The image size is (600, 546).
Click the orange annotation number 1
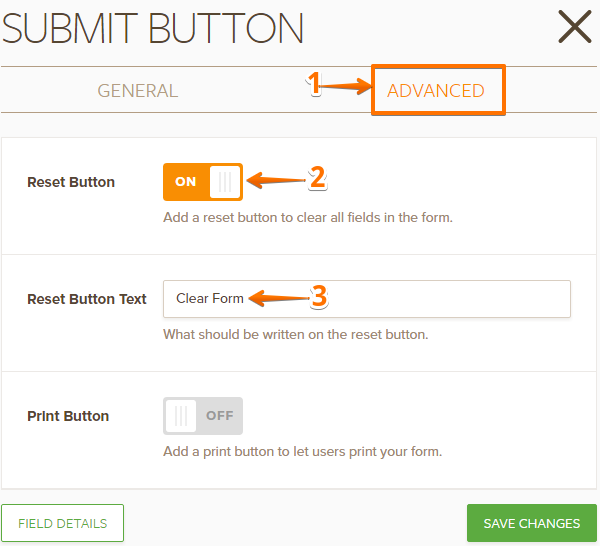314,84
